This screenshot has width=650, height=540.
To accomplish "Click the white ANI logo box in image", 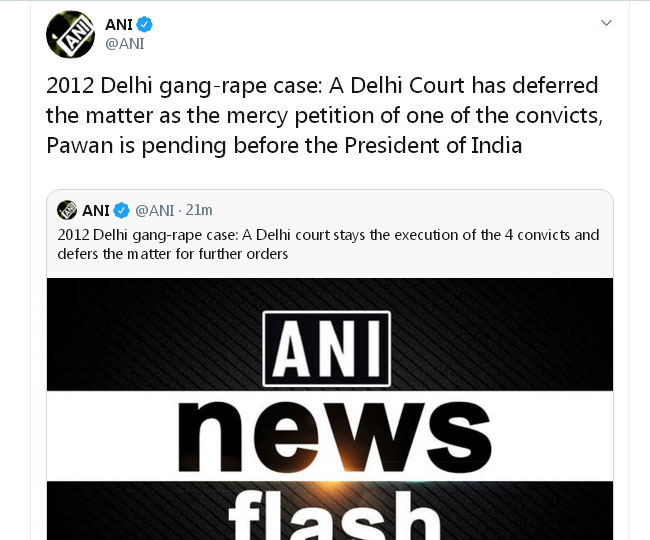I will [327, 349].
